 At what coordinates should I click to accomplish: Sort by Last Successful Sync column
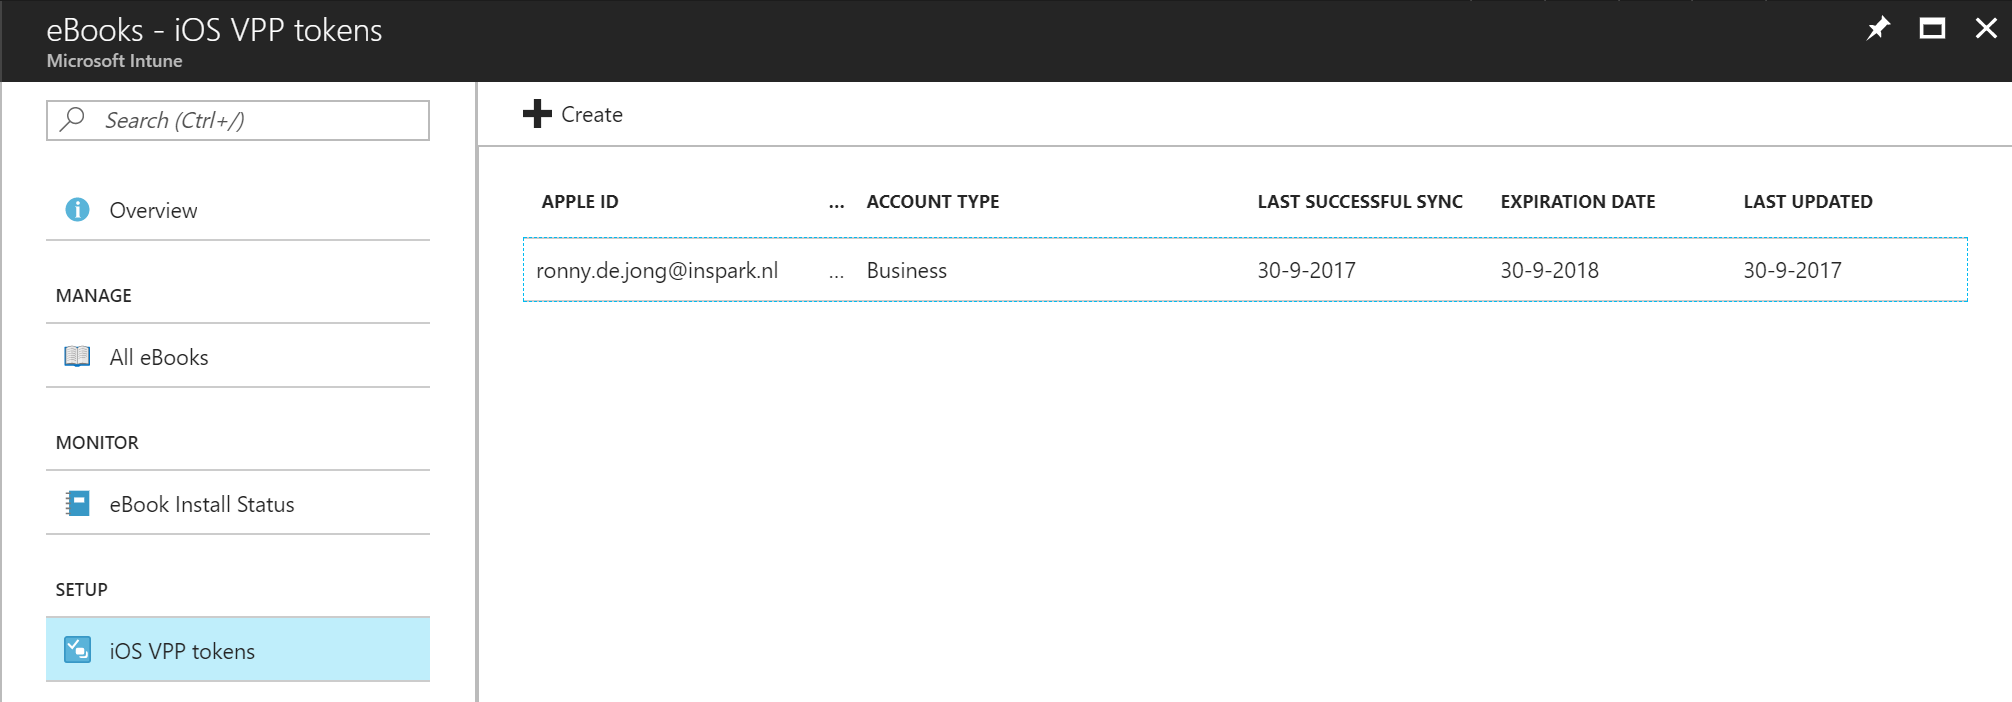(x=1359, y=202)
